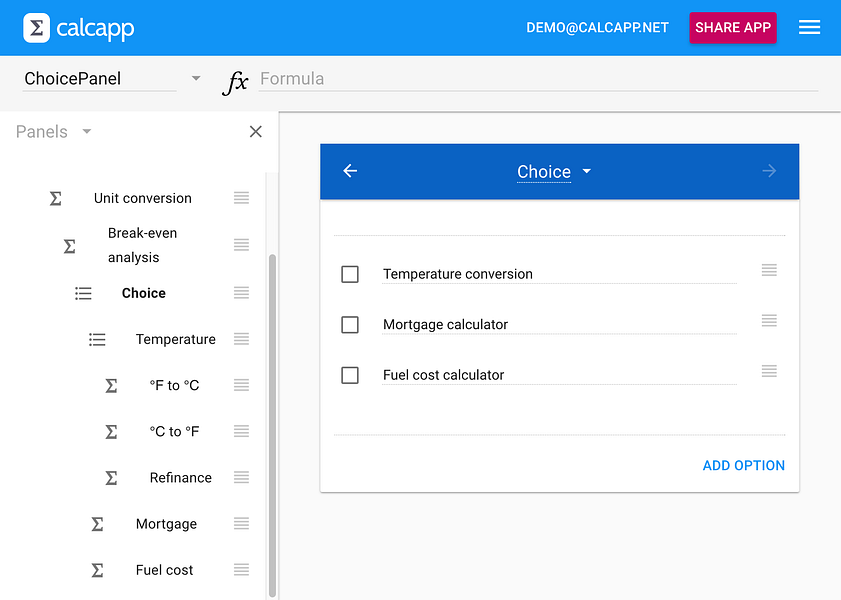Grab drag handle of Fuel cost calculator option
Image resolution: width=841 pixels, height=600 pixels.
(769, 371)
